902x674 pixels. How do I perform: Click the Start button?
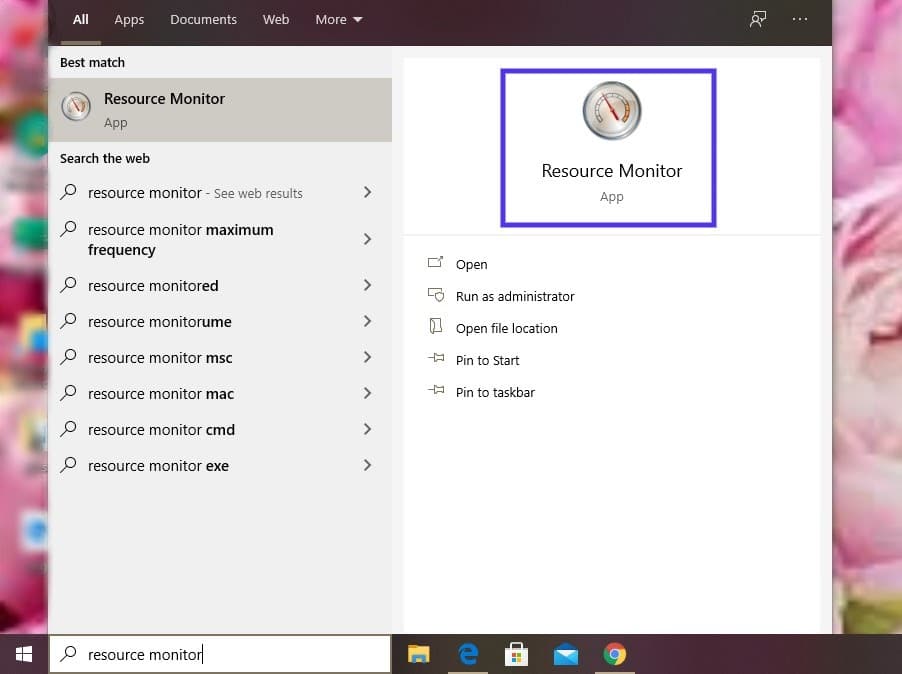tap(23, 654)
